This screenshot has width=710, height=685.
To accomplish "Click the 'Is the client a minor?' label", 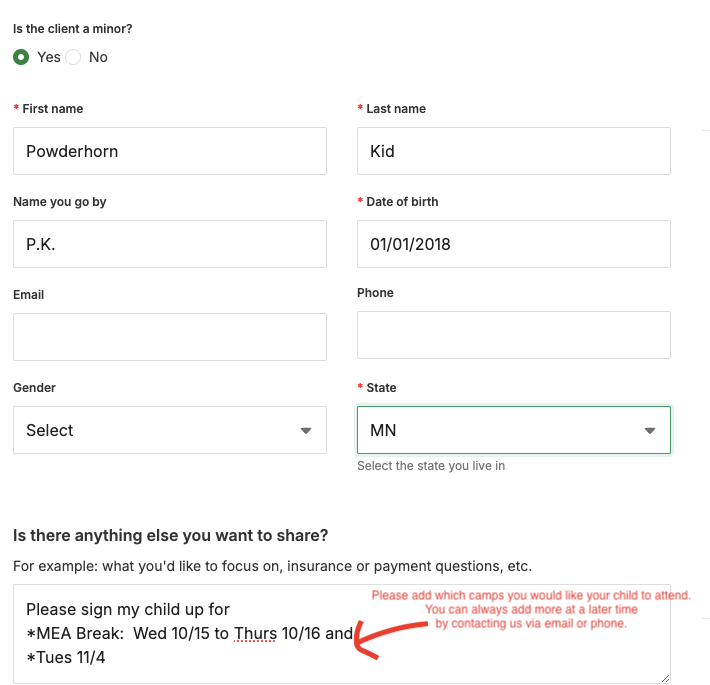I will (73, 29).
